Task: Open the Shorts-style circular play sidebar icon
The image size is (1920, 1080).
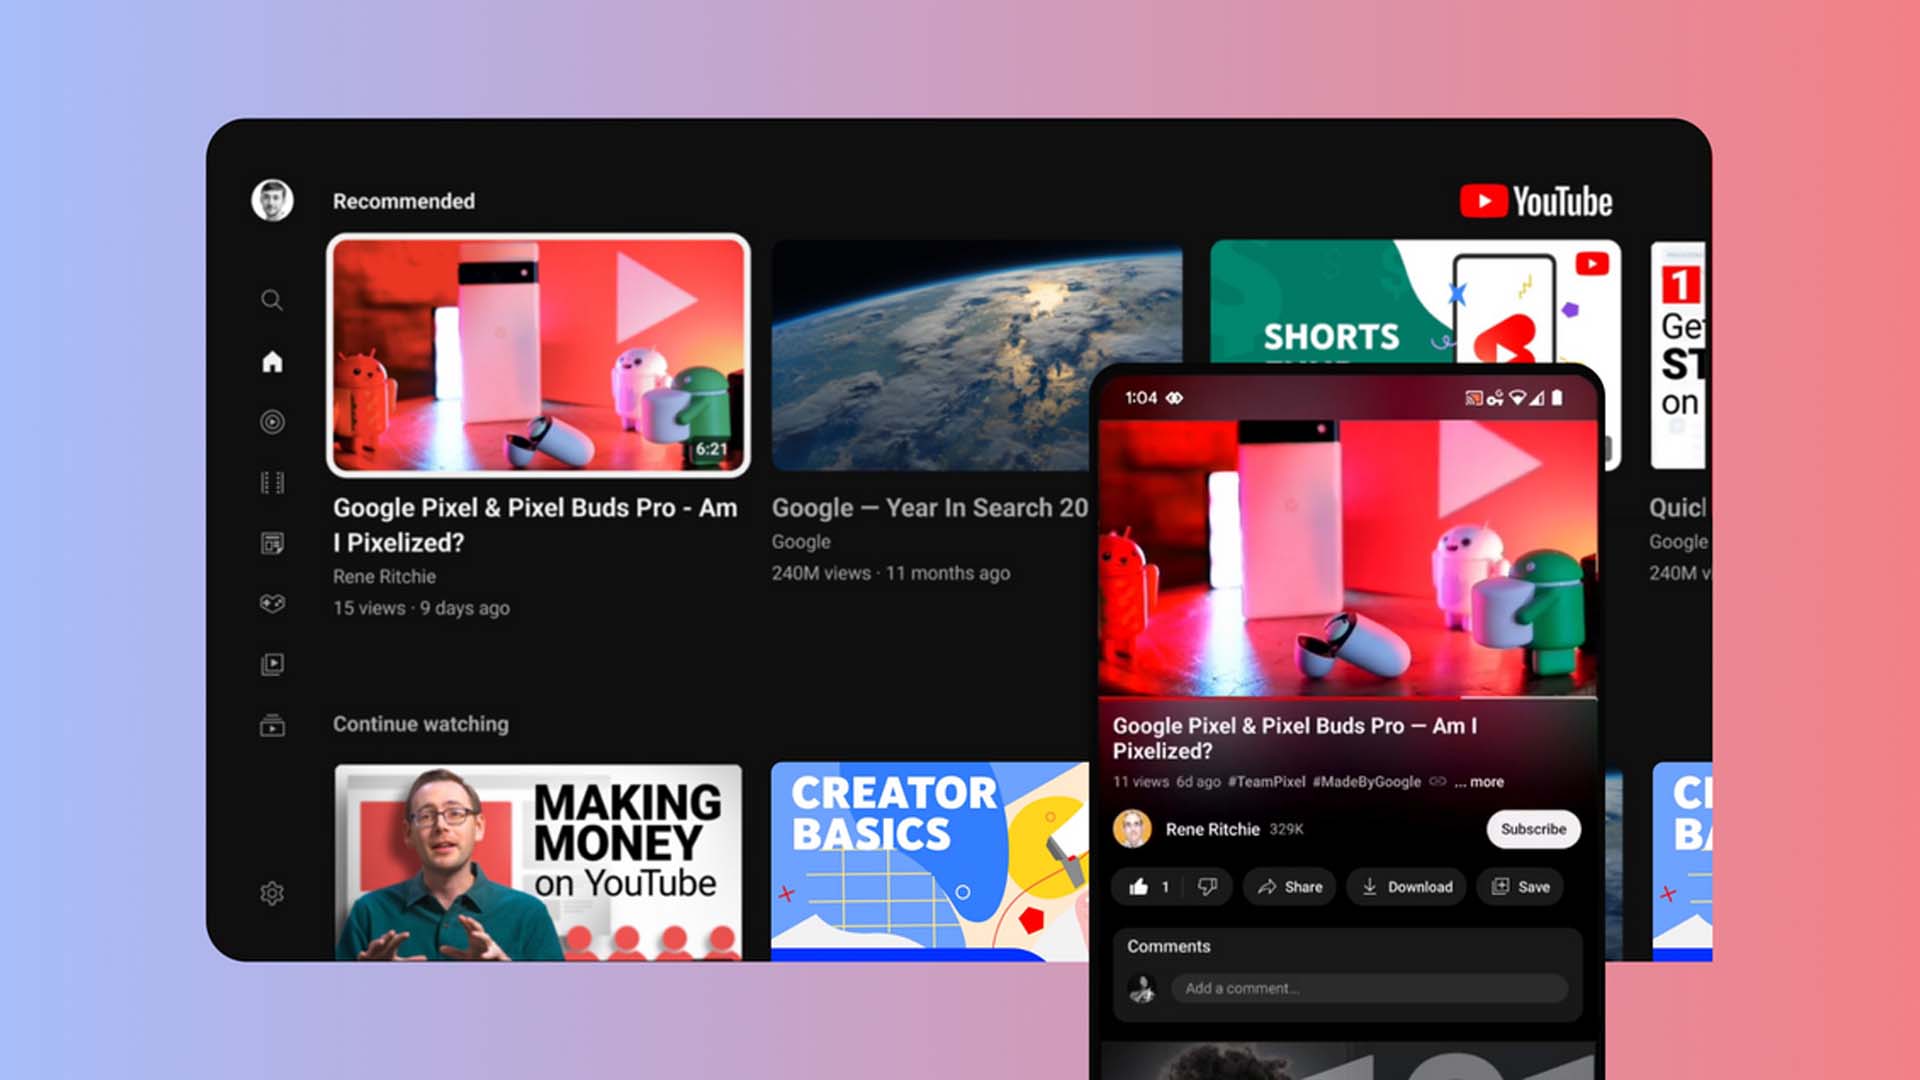Action: click(272, 422)
